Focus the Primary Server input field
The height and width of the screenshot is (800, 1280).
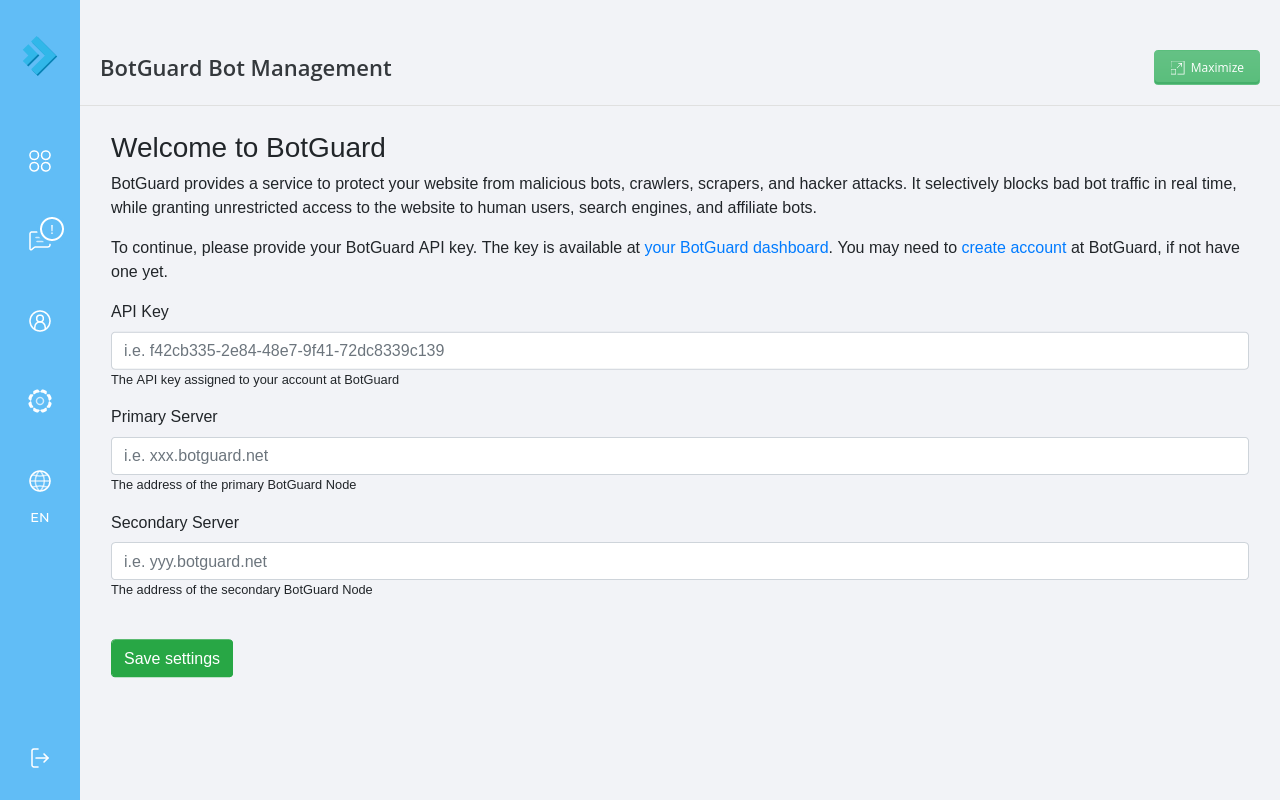tap(680, 456)
